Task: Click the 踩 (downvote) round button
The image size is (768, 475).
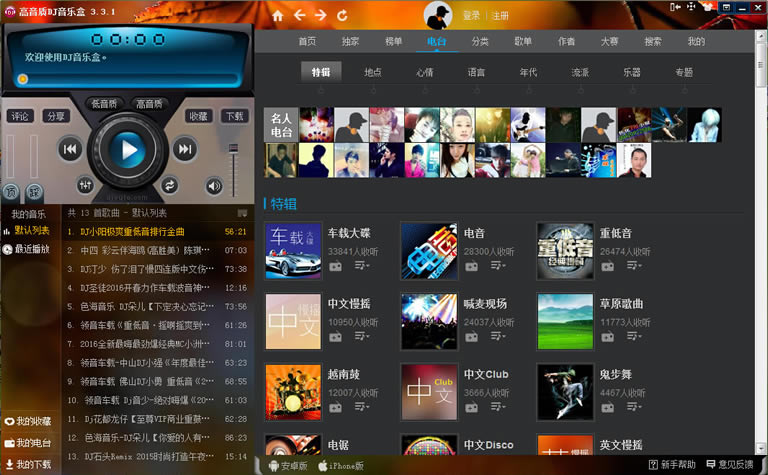Action: (34, 192)
